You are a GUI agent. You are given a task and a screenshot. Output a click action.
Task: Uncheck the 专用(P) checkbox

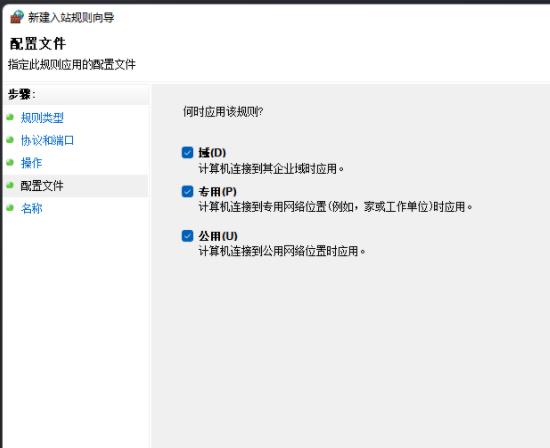coord(187,192)
